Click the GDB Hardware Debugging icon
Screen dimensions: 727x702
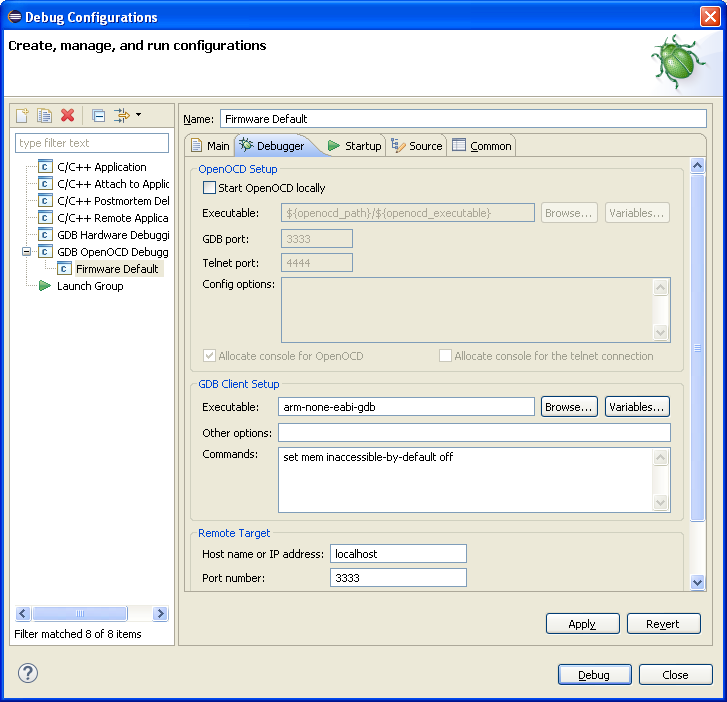pyautogui.click(x=45, y=235)
